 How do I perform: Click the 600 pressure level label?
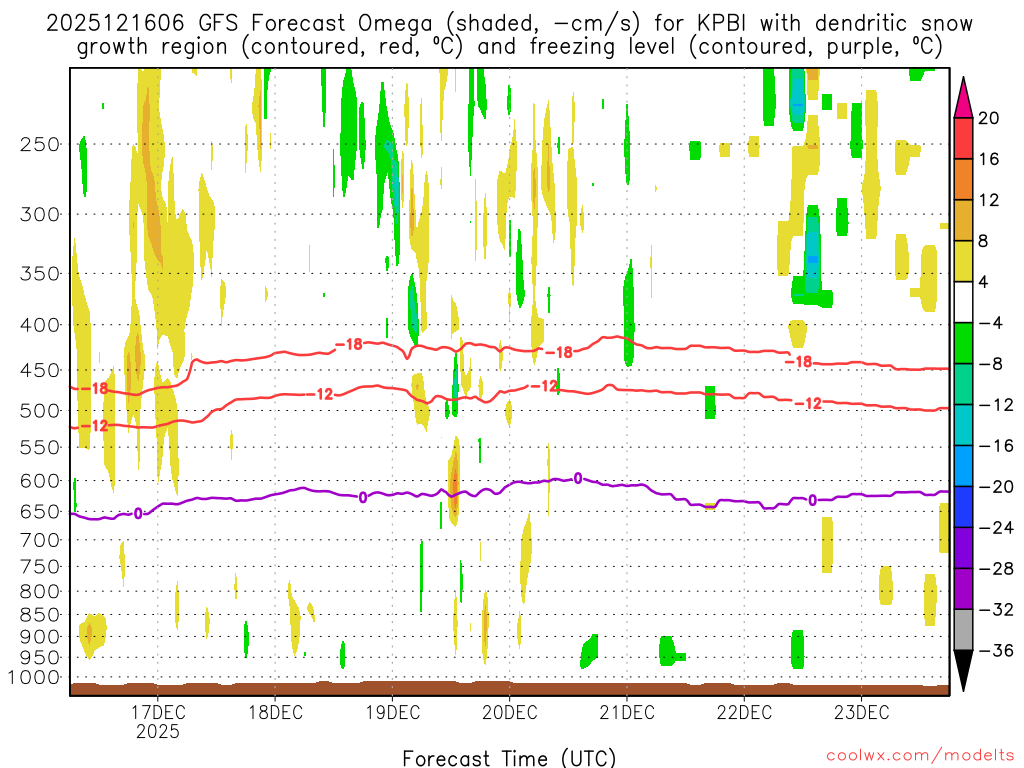pos(40,481)
